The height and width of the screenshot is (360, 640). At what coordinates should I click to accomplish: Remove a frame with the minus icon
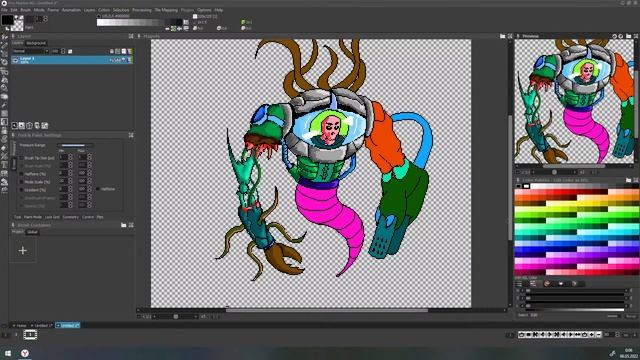598,334
